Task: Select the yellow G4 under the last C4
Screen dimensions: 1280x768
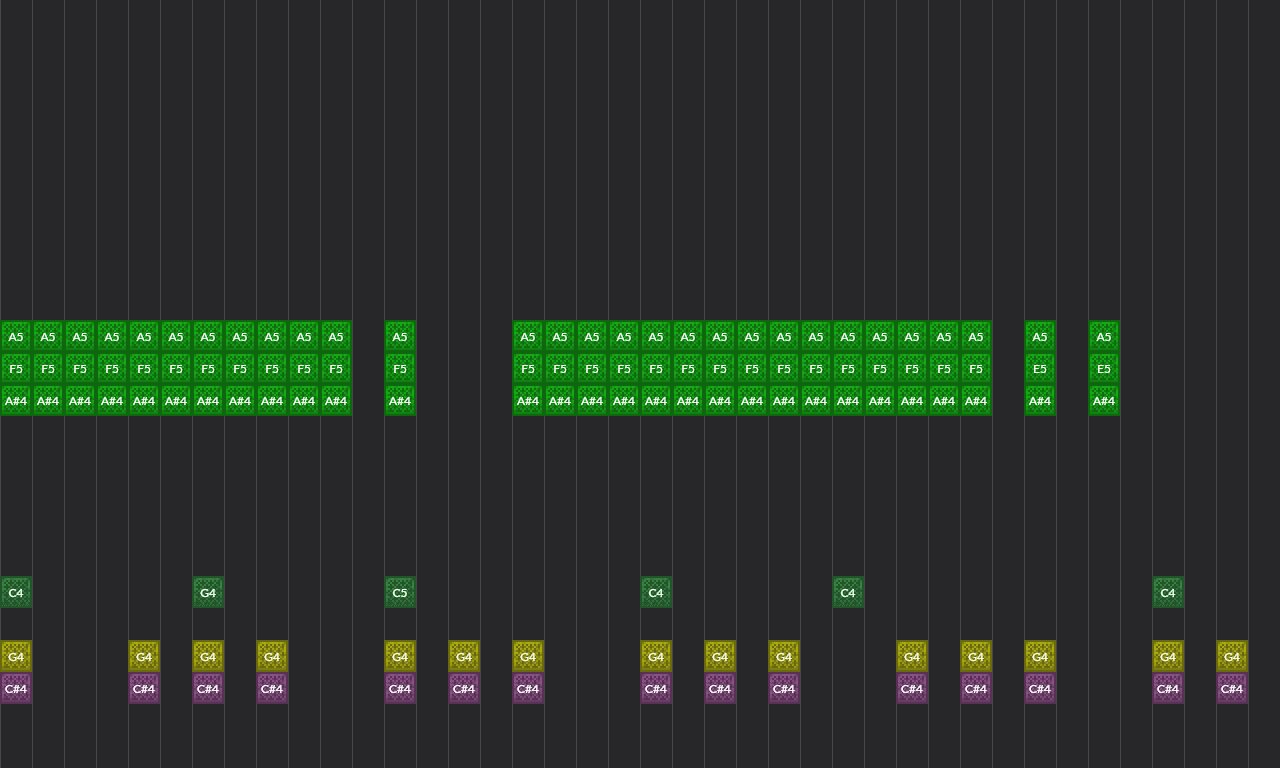Action: [1168, 656]
